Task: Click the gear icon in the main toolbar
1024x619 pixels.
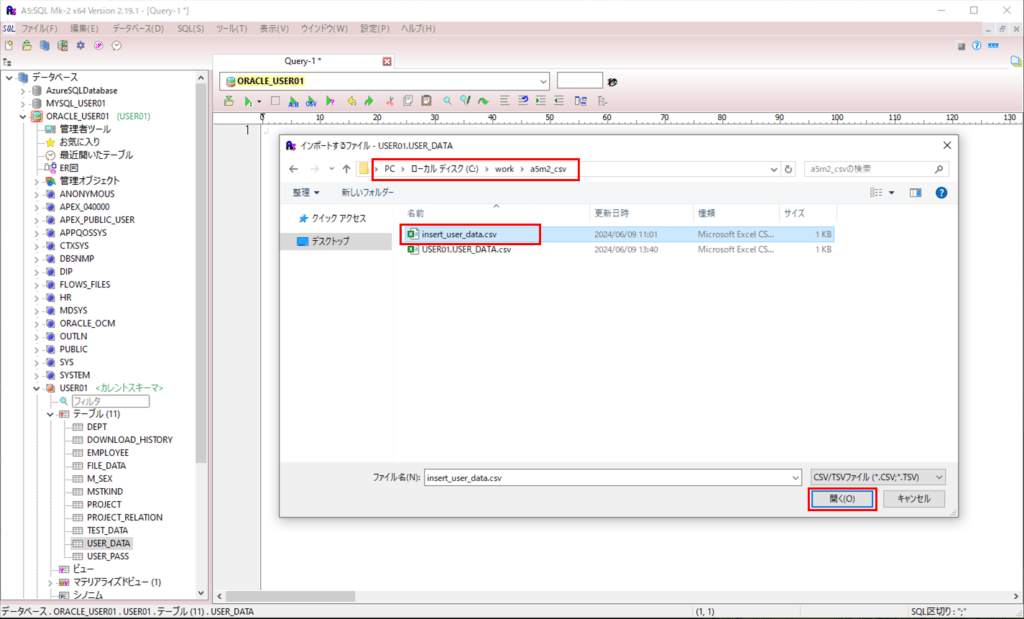Action: coord(81,45)
